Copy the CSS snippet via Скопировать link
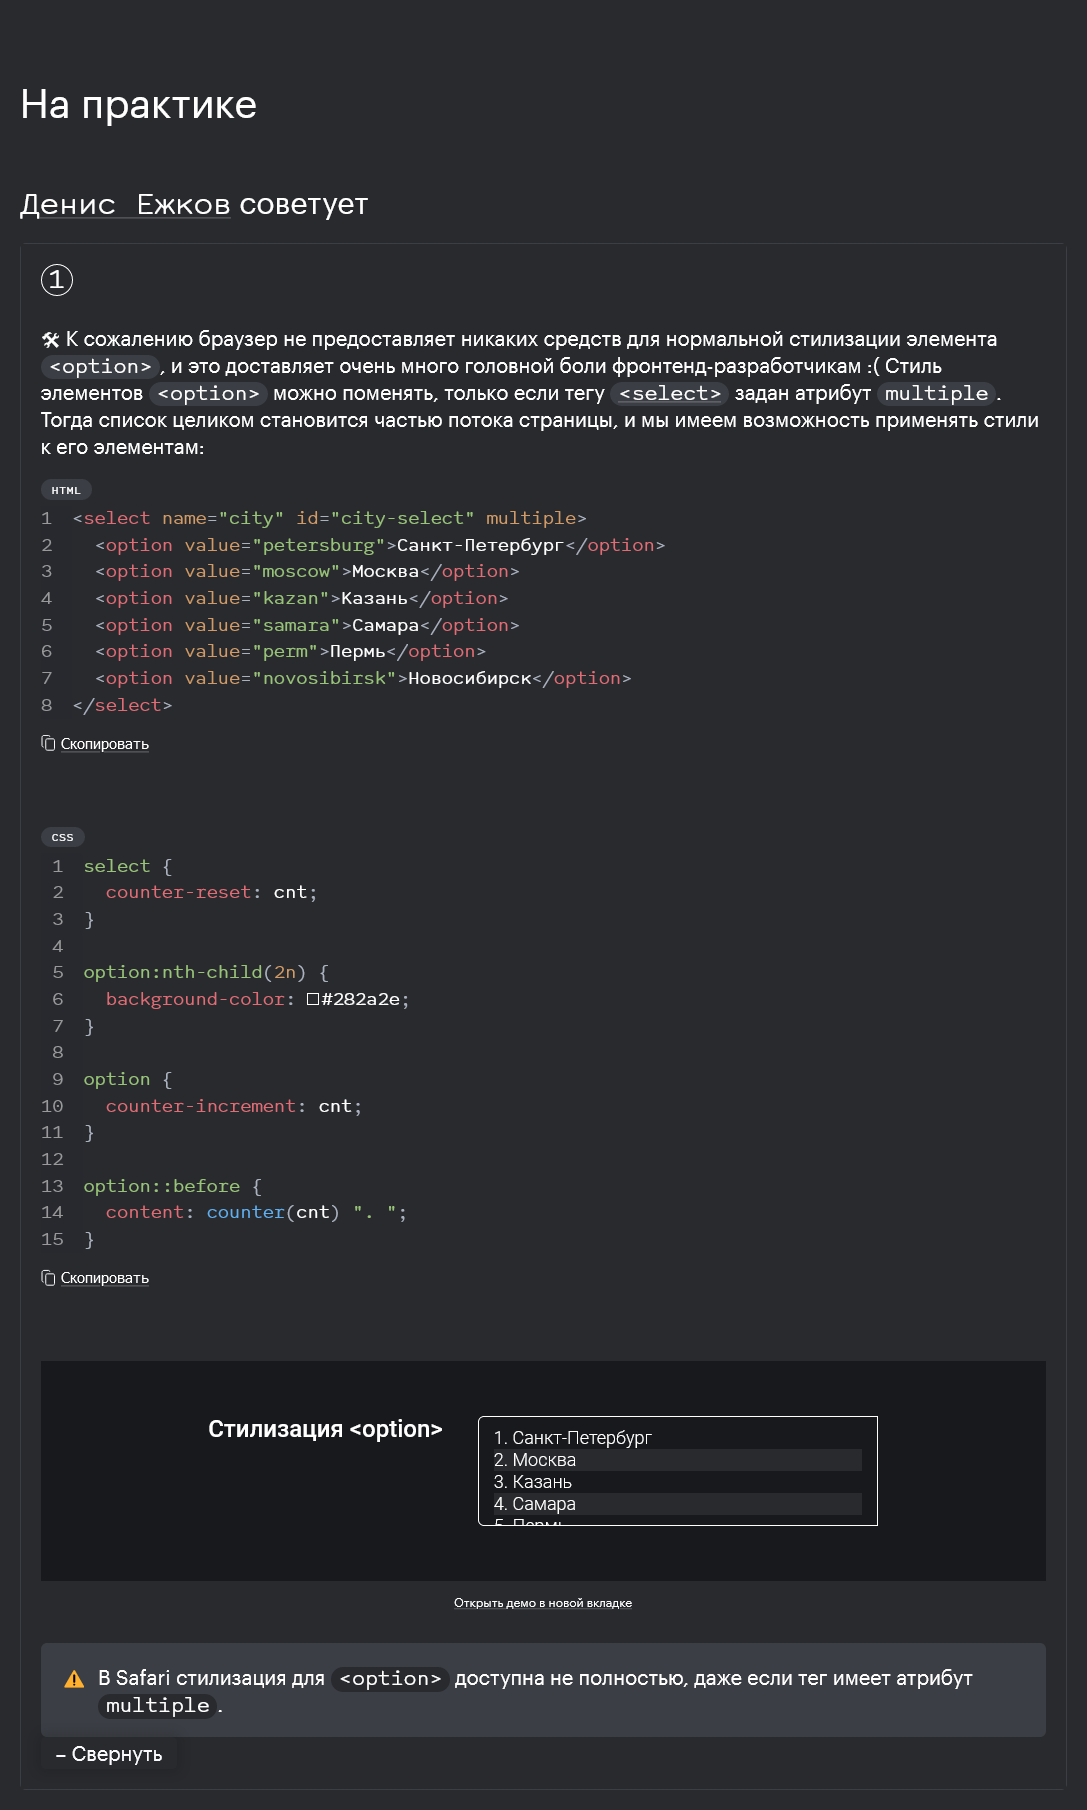 coord(104,1278)
